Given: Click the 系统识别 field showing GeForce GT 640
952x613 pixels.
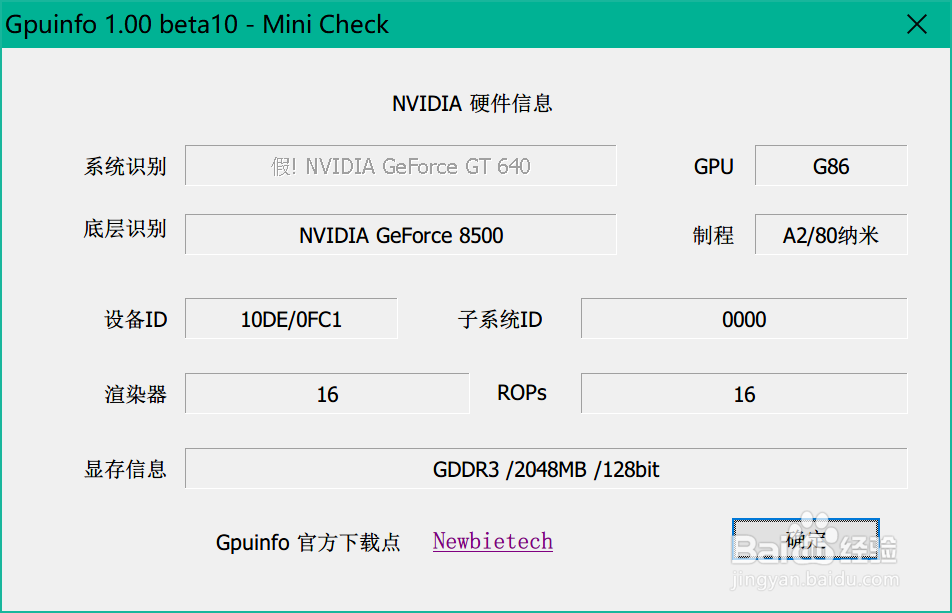Looking at the screenshot, I should [401, 165].
